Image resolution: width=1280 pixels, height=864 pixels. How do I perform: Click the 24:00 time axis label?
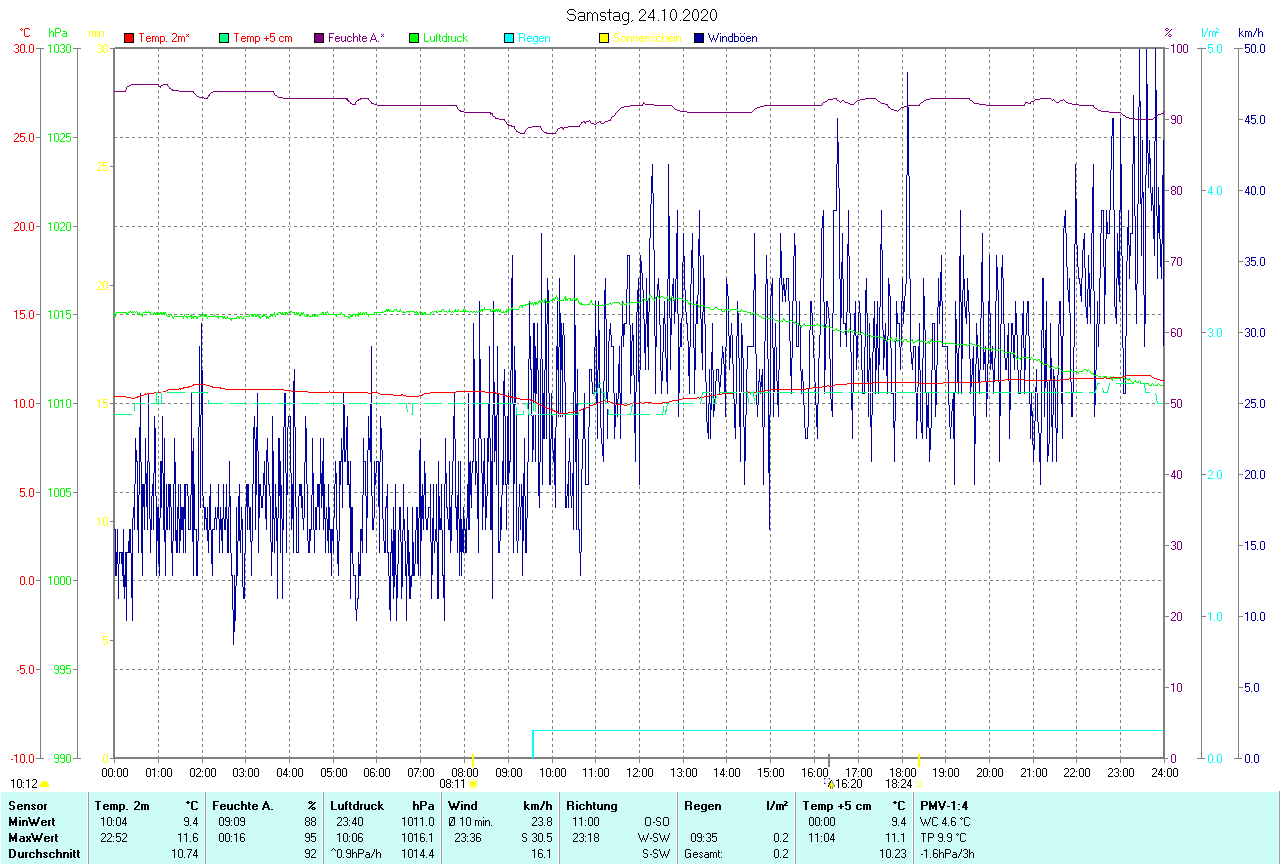pos(1164,773)
